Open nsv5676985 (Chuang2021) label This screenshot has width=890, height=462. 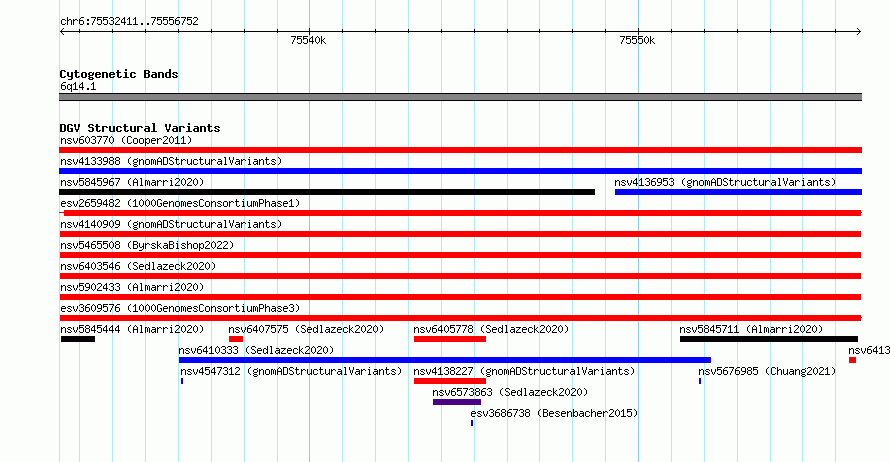[x=767, y=371]
